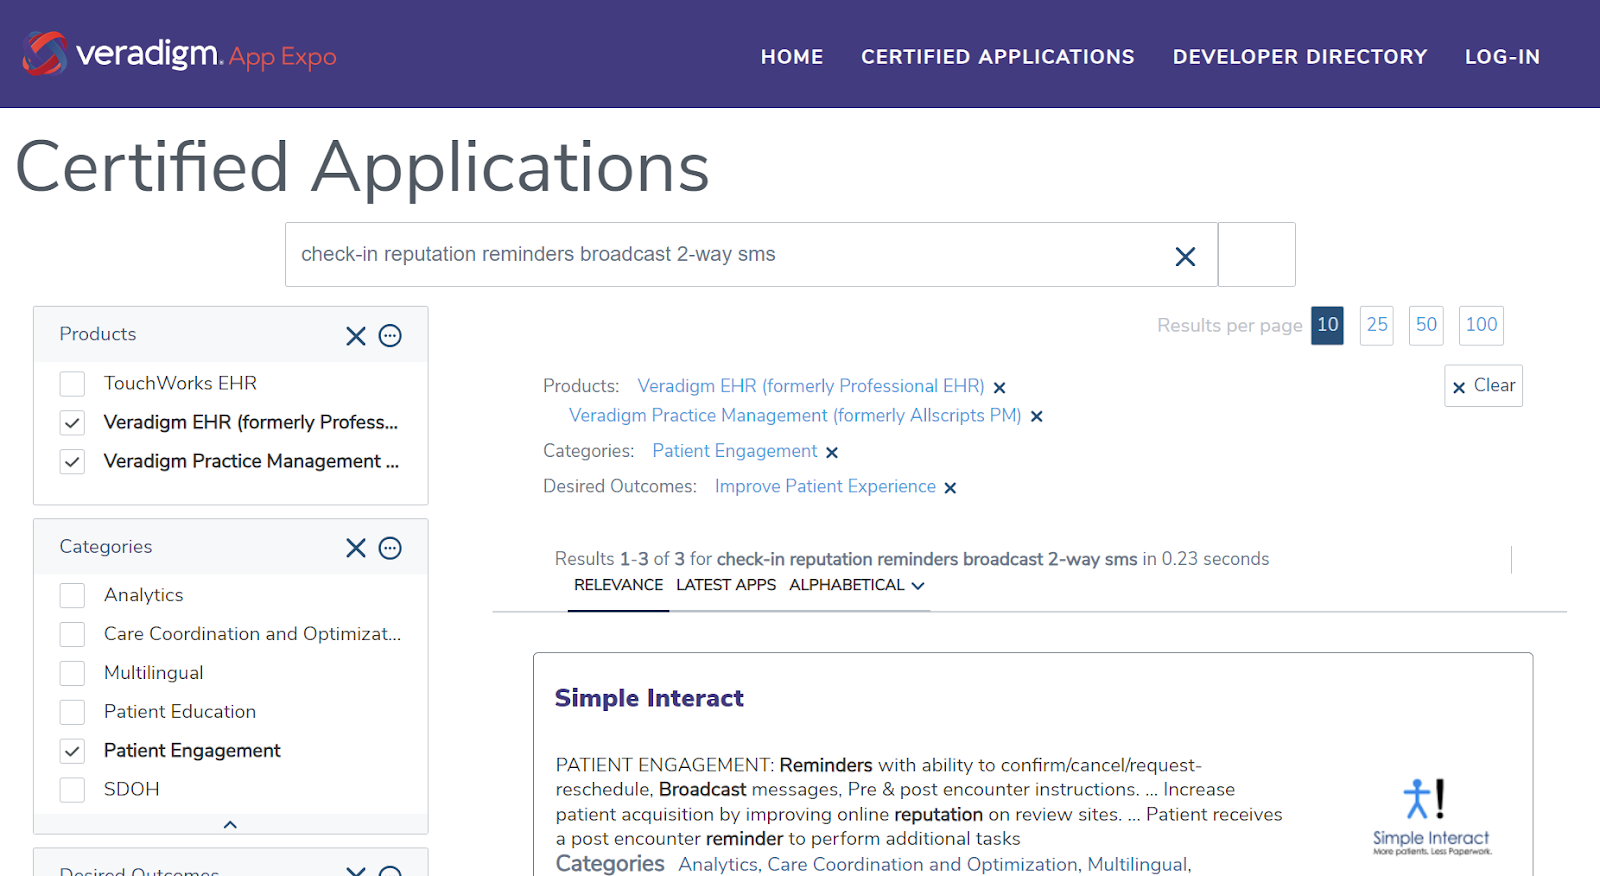Click Veradigm Practice Management filter link
Screen dimensions: 1600x876
(x=795, y=415)
